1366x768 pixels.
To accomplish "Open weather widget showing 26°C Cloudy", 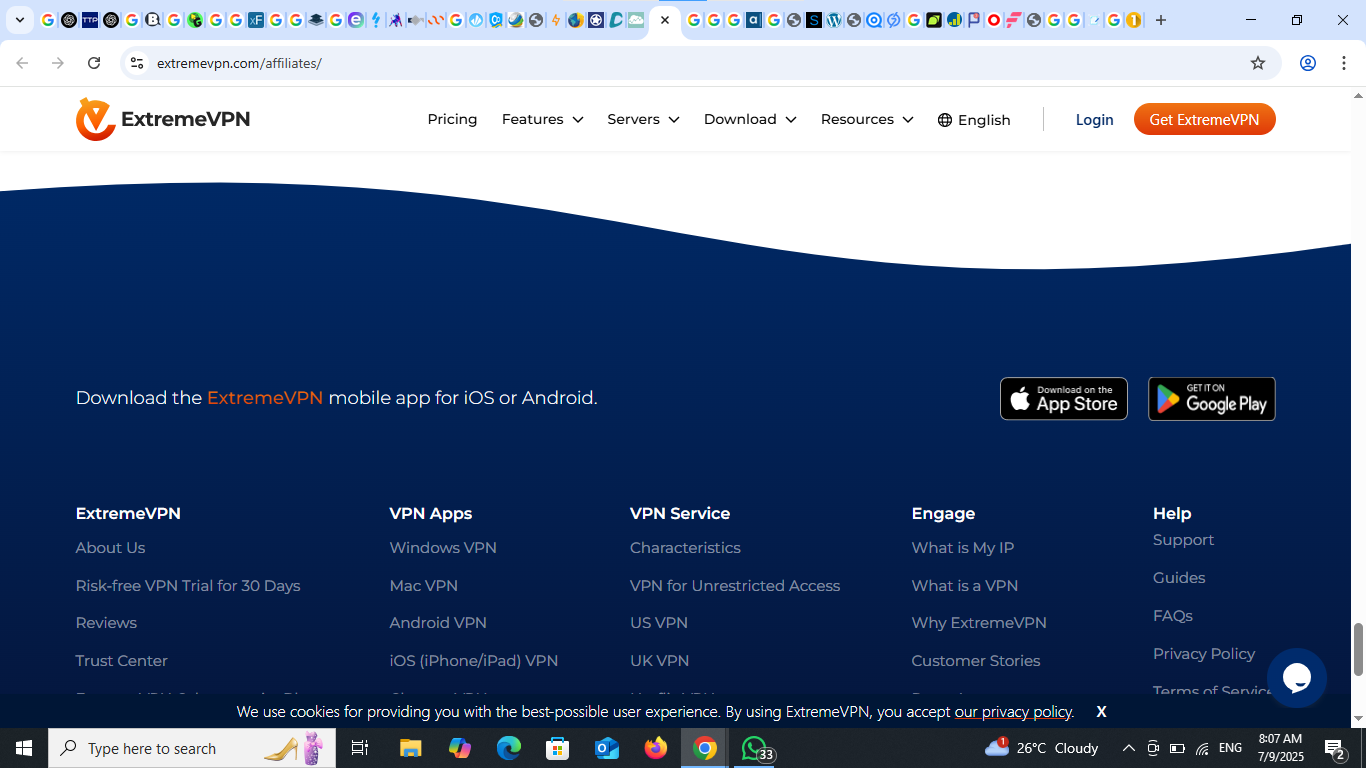I will (1041, 748).
